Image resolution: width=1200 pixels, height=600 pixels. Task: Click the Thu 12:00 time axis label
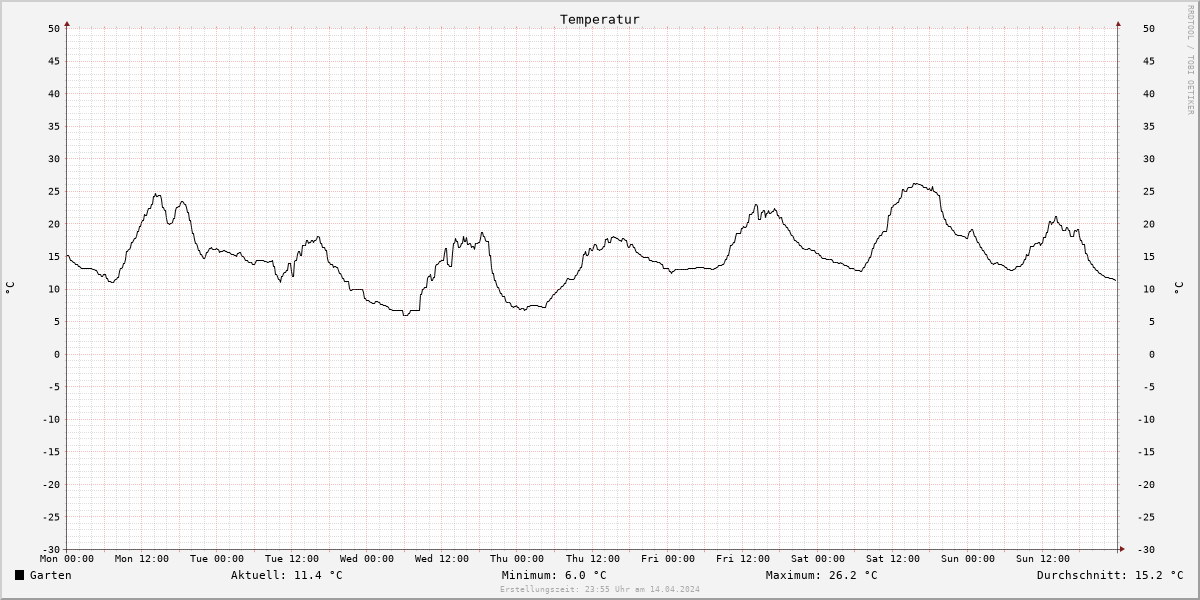tap(593, 559)
